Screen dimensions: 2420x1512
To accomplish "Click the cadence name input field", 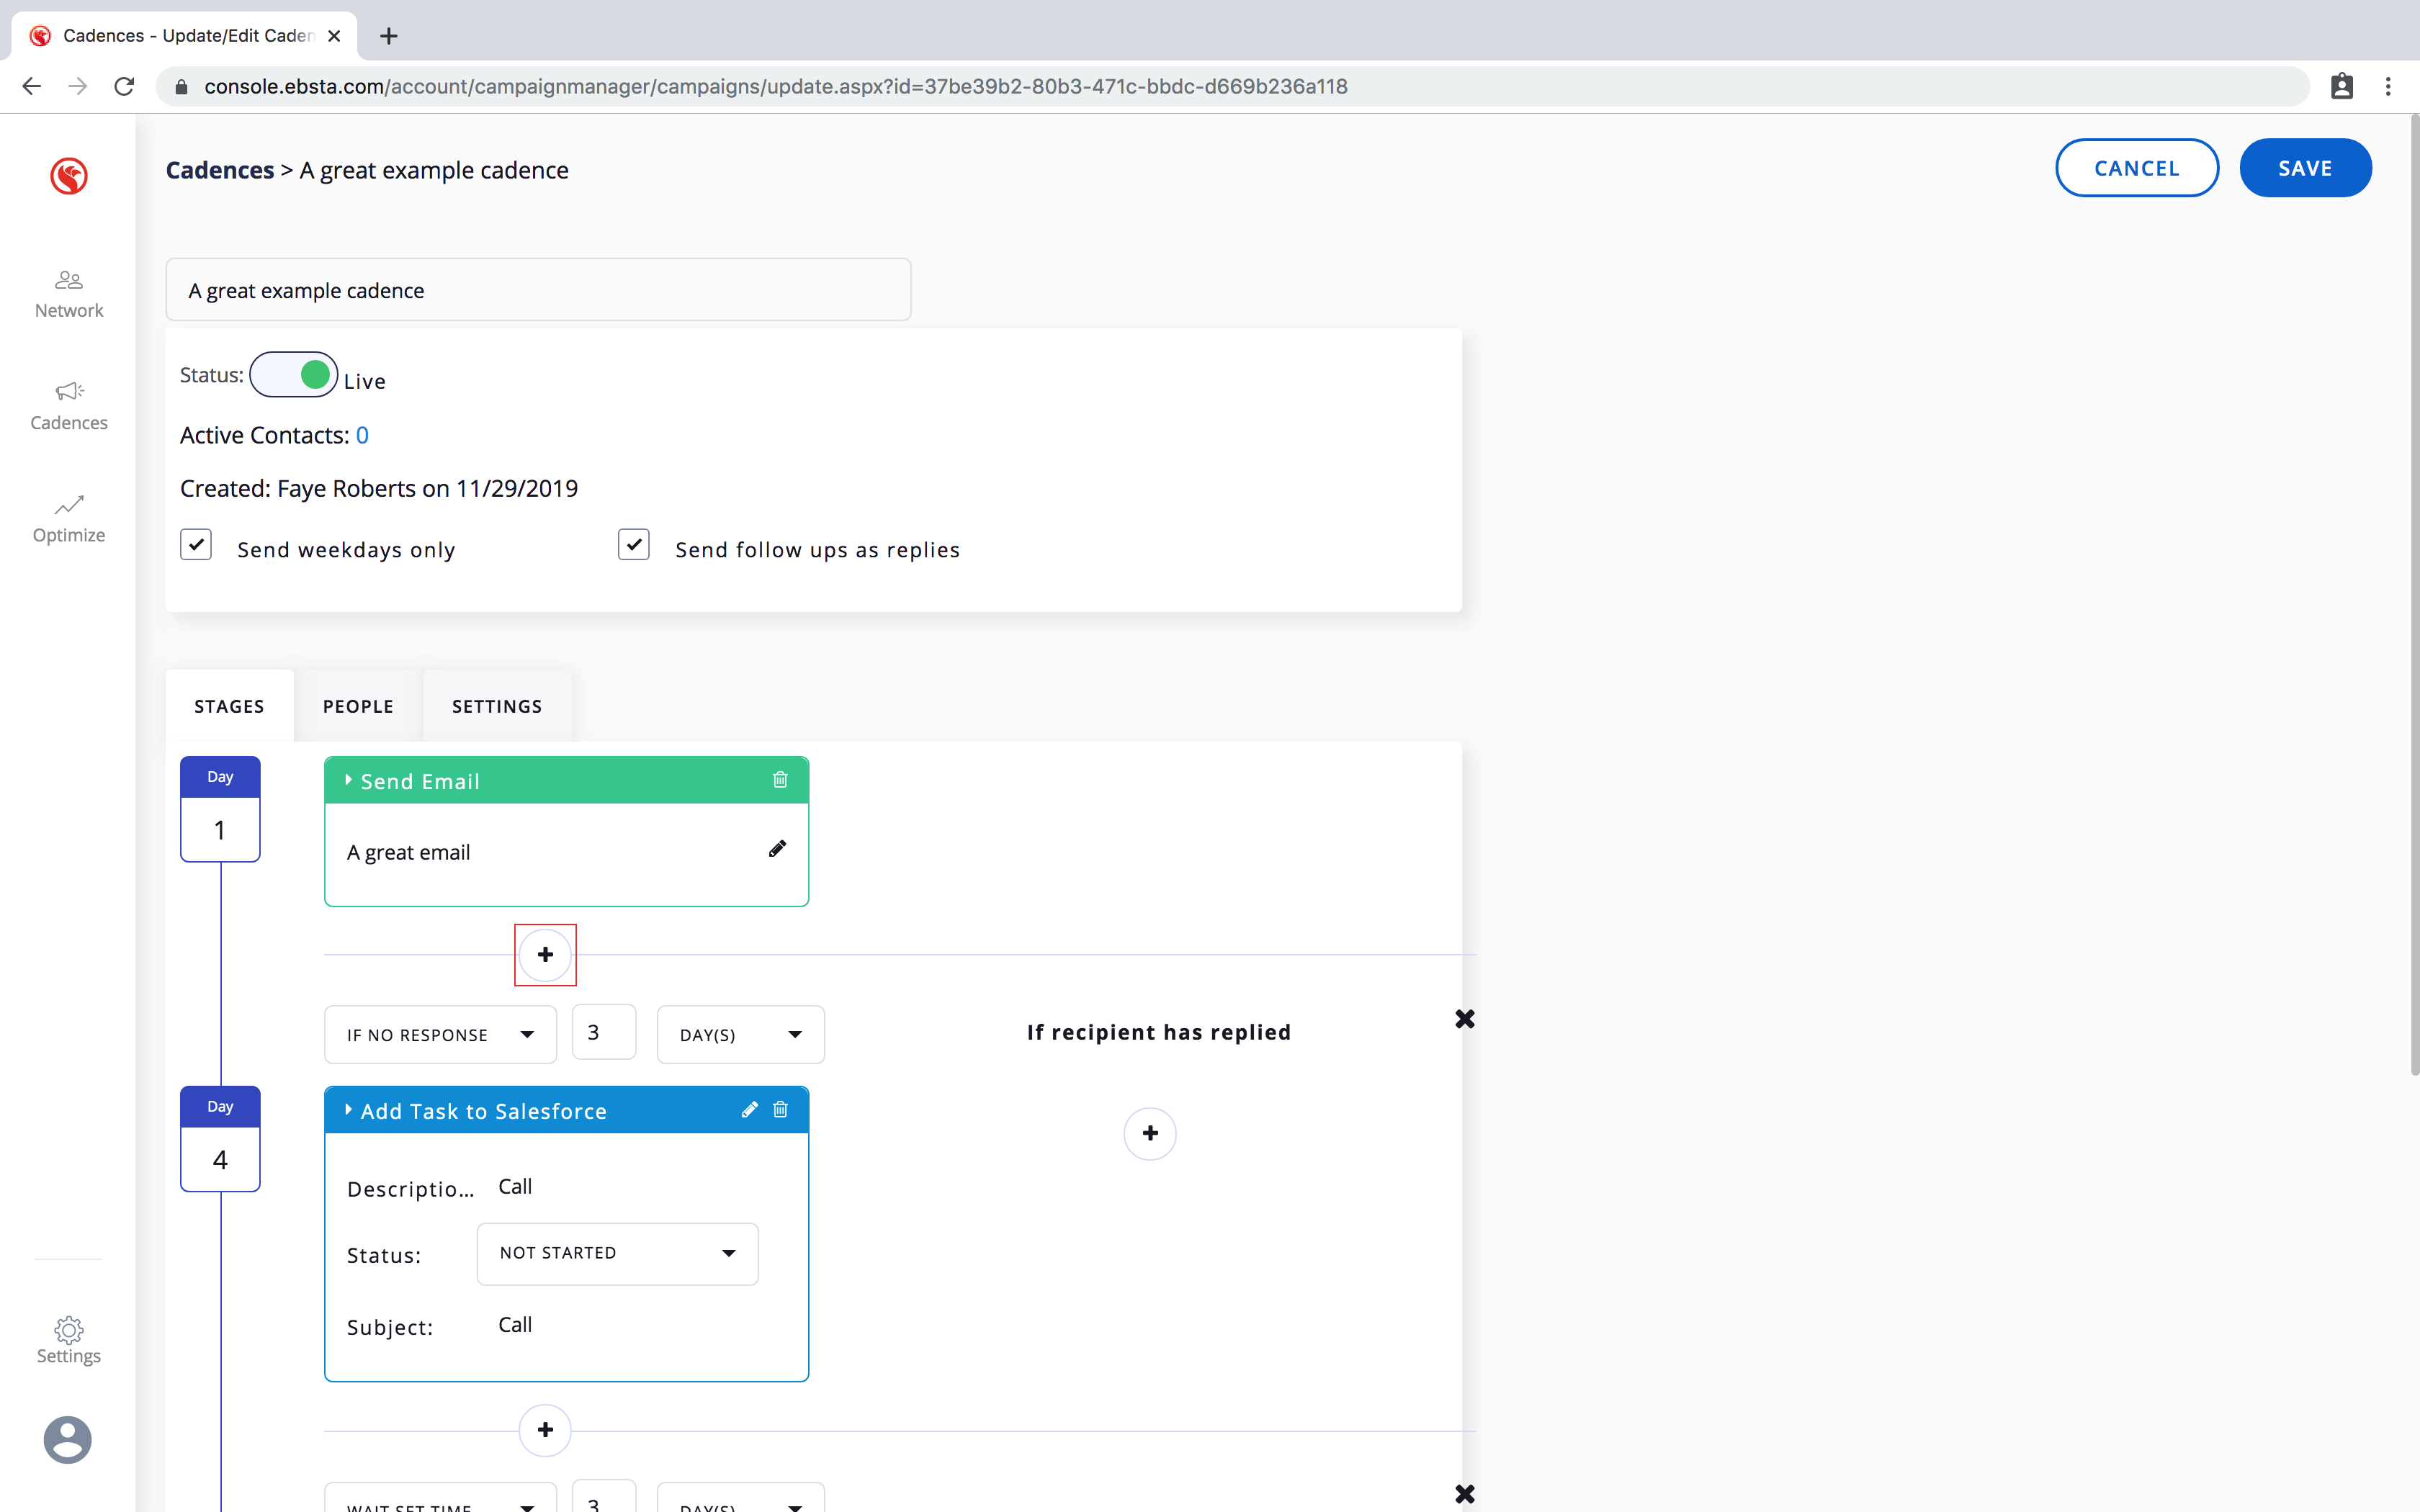I will 538,291.
